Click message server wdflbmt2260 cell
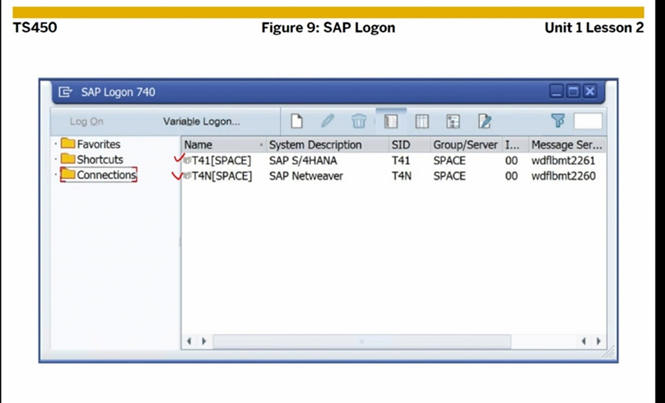665x403 pixels. pos(563,176)
